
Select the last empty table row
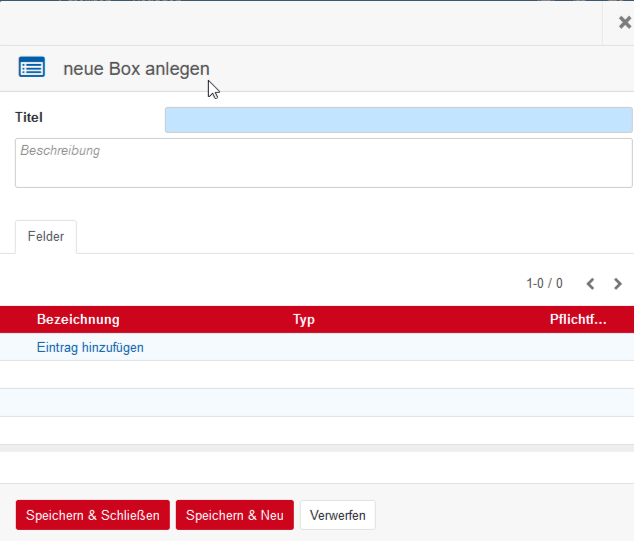[x=317, y=430]
